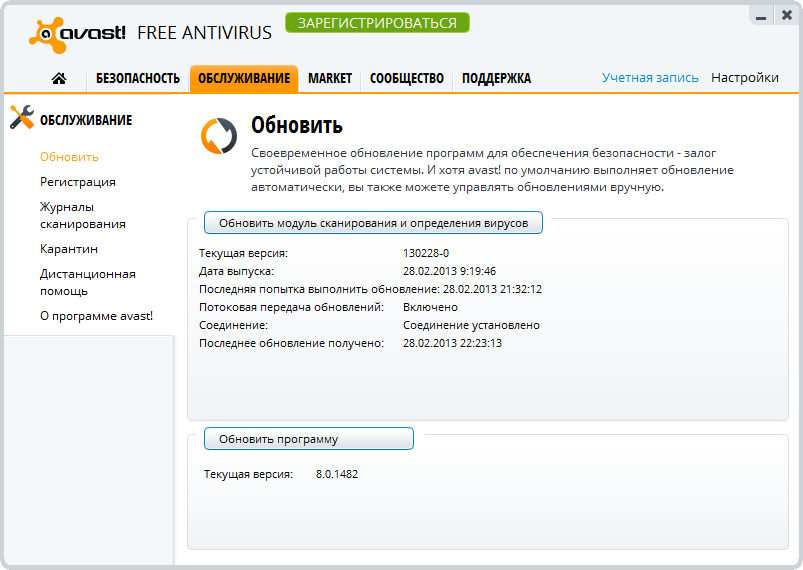The width and height of the screenshot is (803, 570).
Task: Open the СООБЩЕСТВО tab
Action: tap(407, 78)
